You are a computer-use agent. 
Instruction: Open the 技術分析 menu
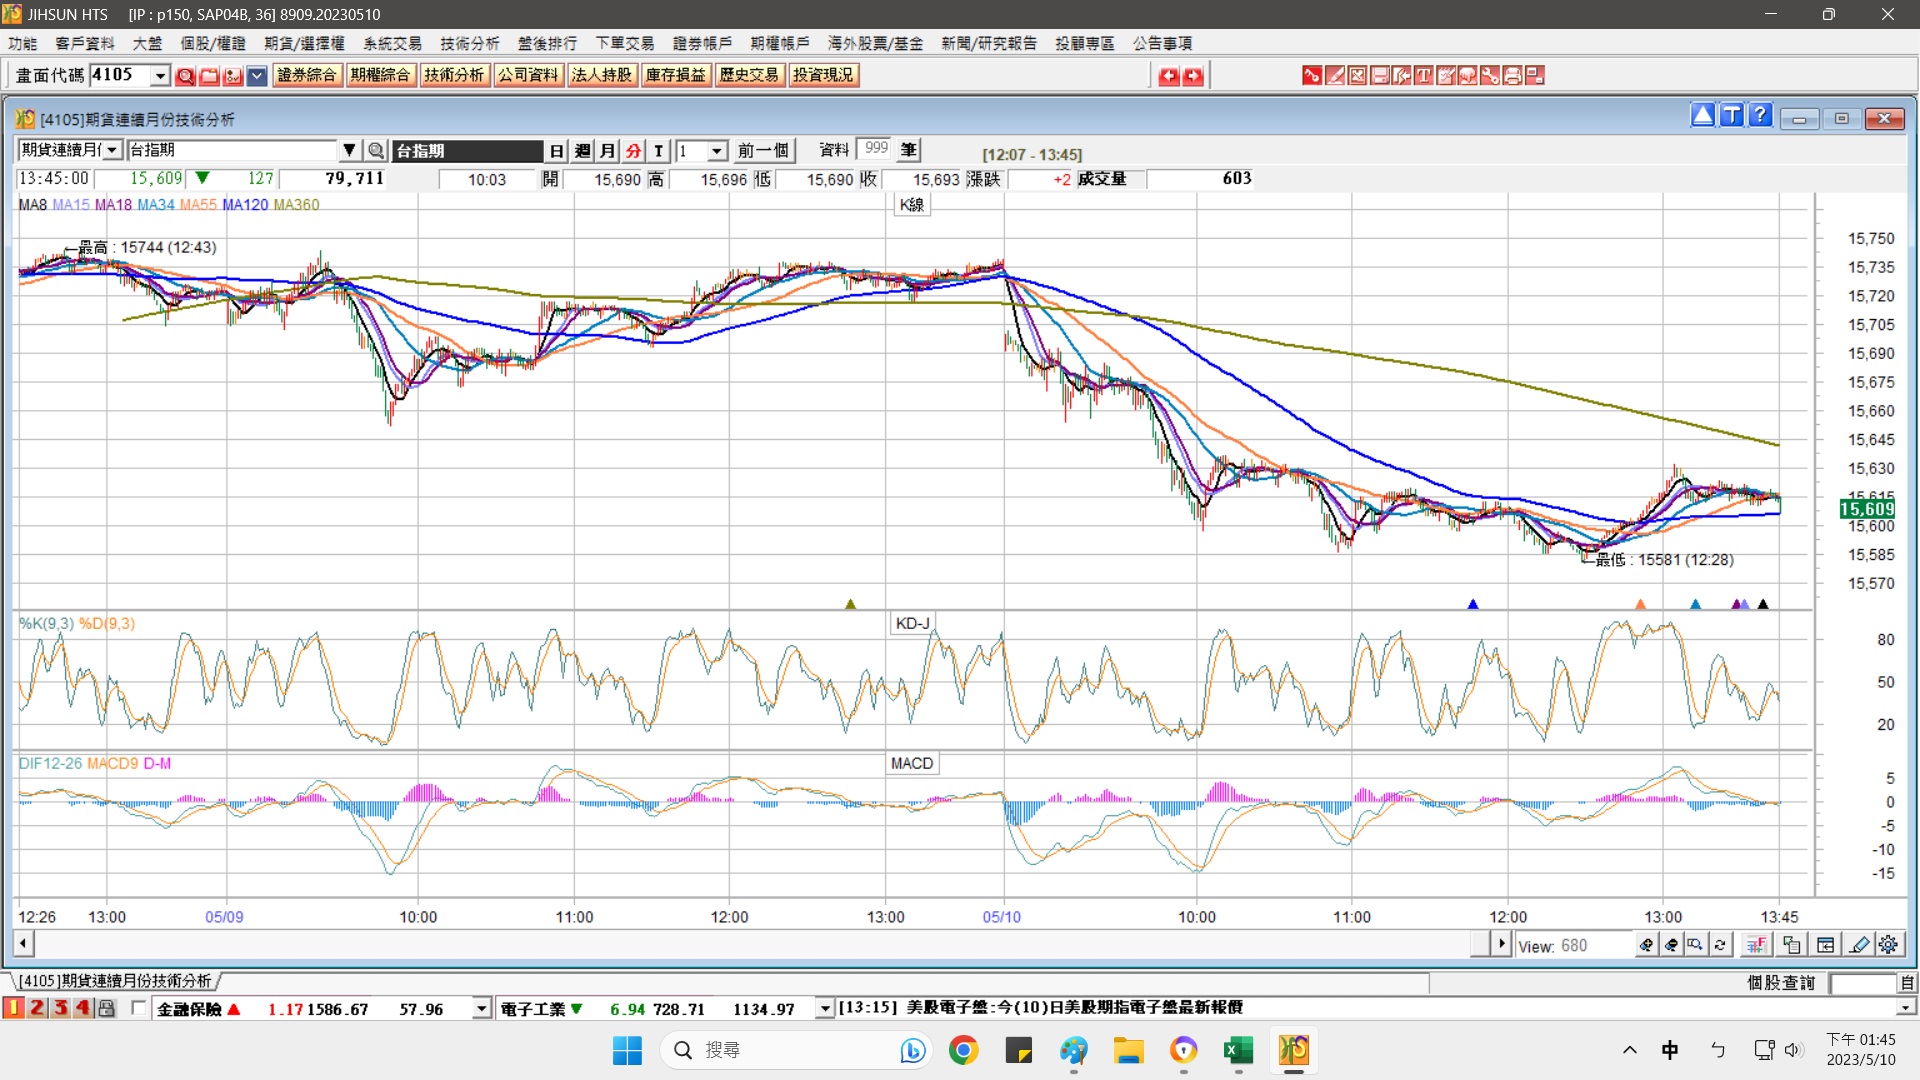pyautogui.click(x=469, y=43)
